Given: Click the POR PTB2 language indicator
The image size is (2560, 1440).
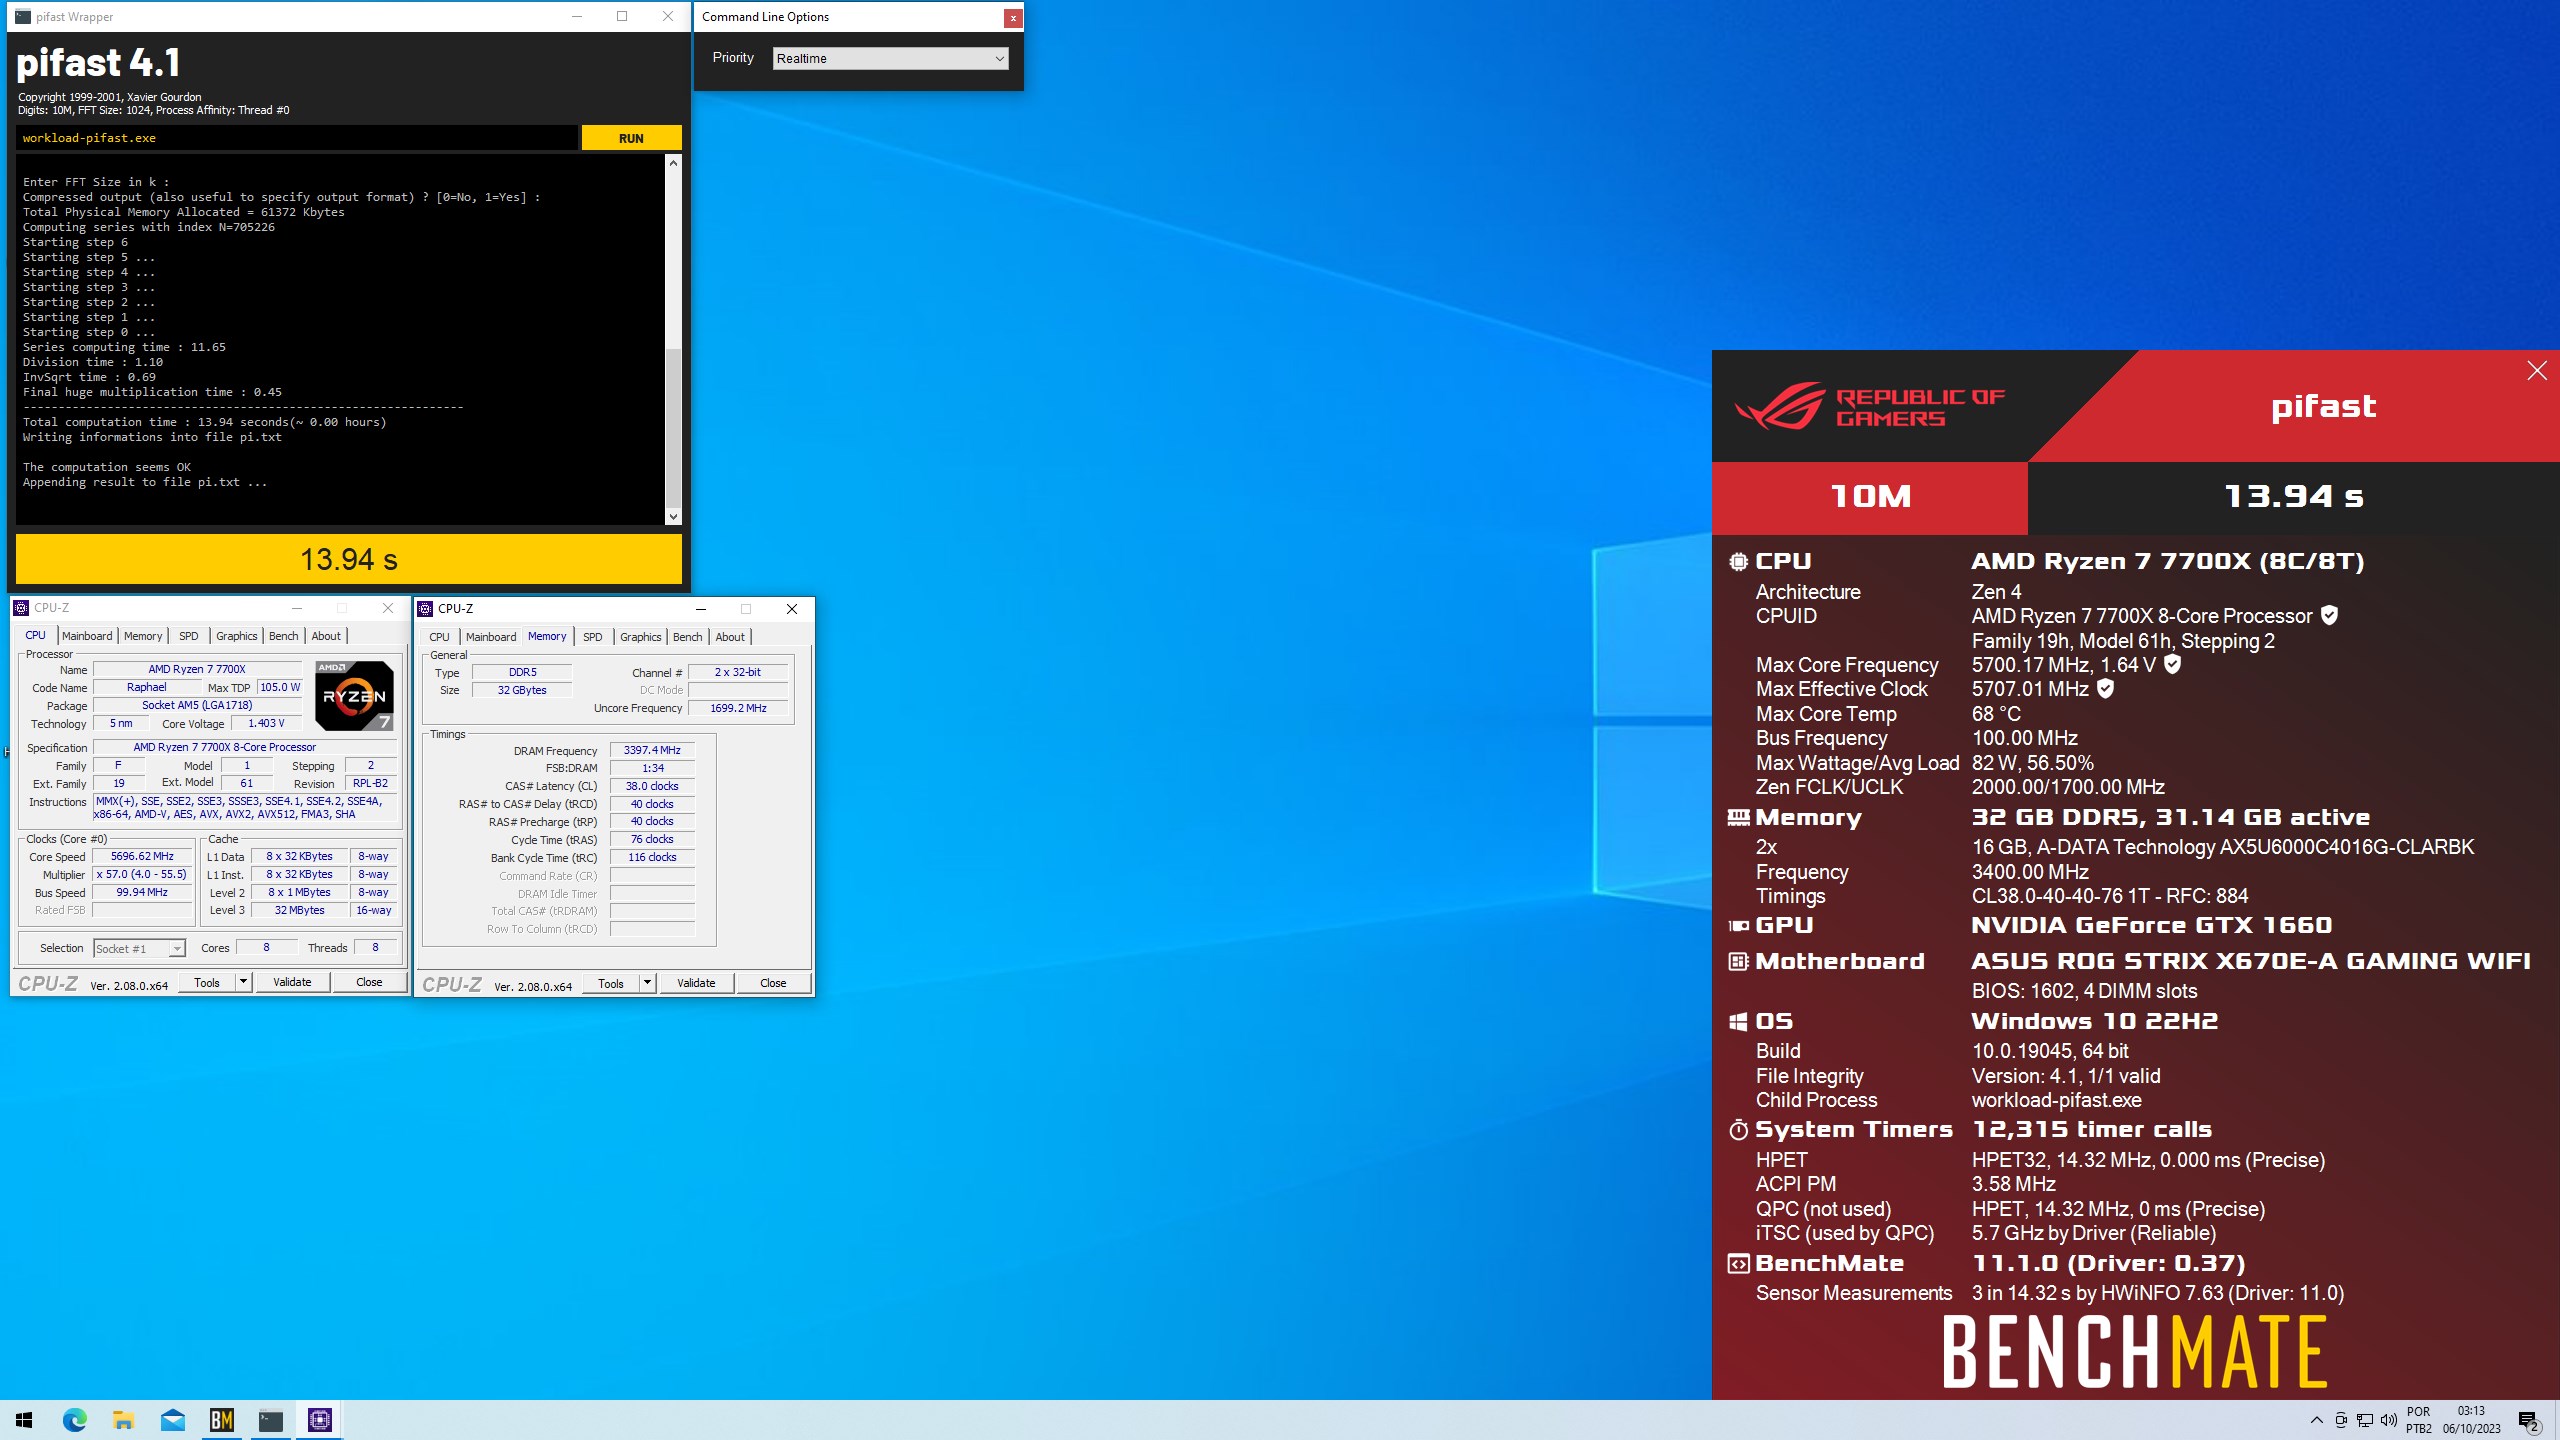Looking at the screenshot, I should (x=2418, y=1420).
